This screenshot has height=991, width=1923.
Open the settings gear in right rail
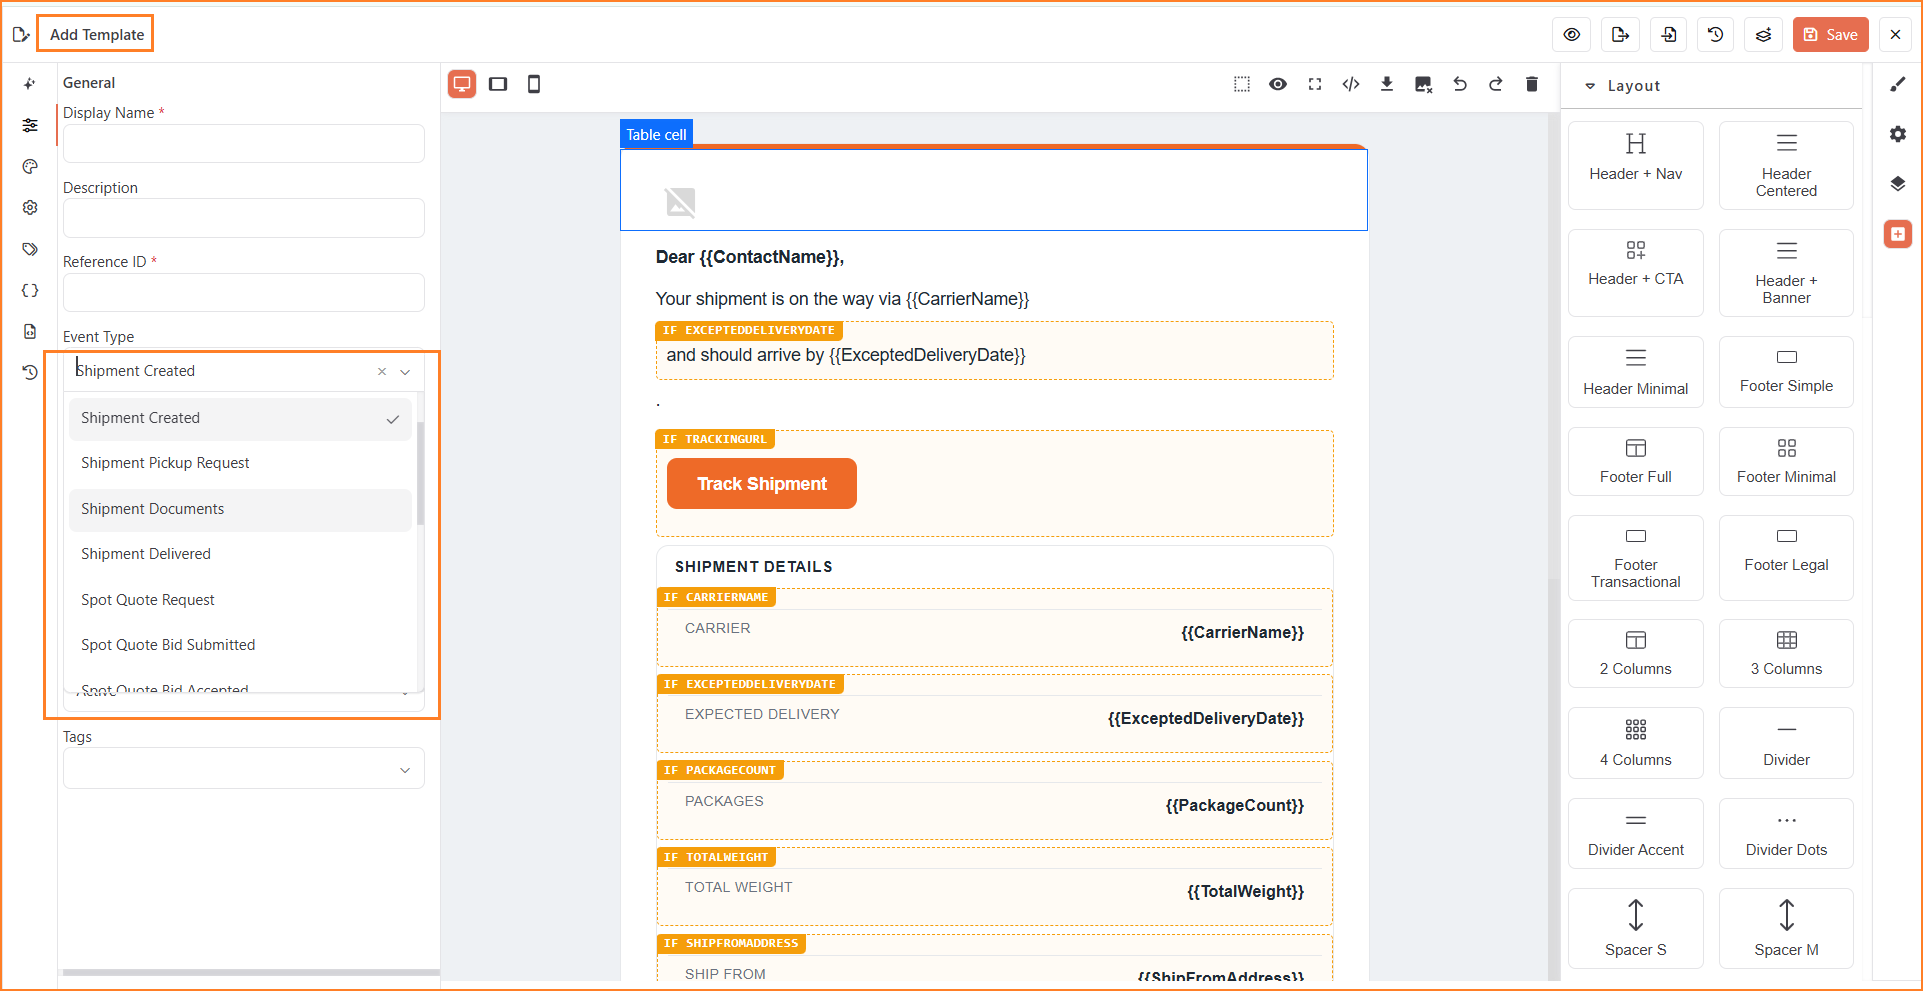tap(1898, 134)
